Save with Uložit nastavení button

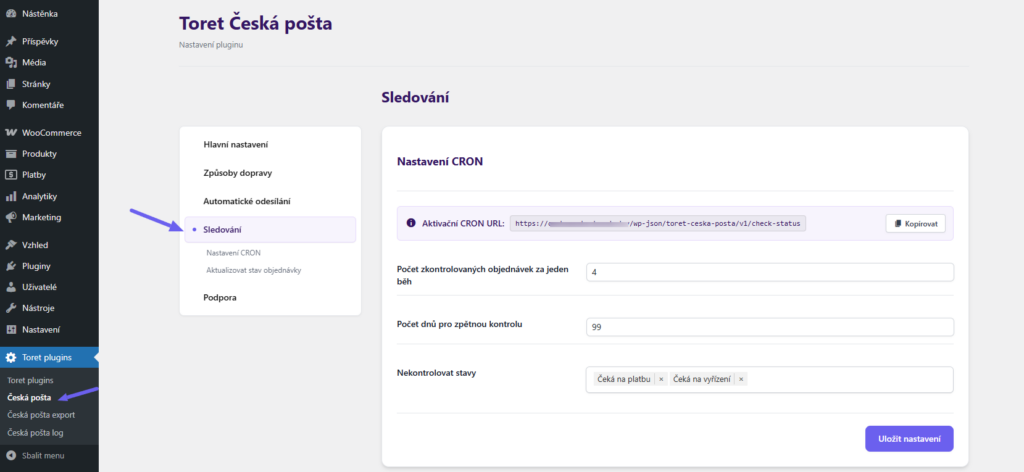click(x=909, y=439)
